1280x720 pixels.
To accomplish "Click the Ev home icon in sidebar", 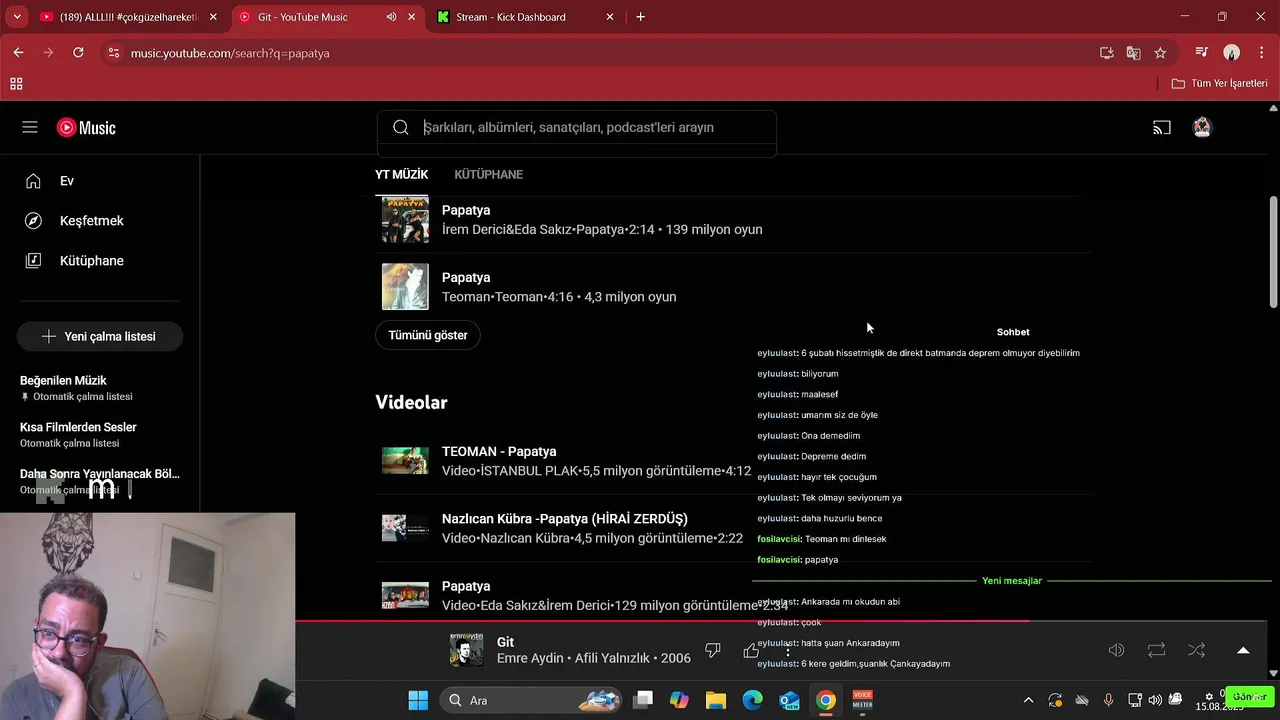I will click(x=33, y=181).
